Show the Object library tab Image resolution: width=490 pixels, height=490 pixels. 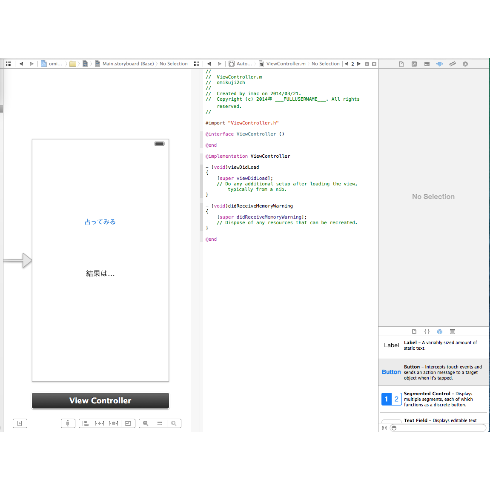click(x=440, y=331)
